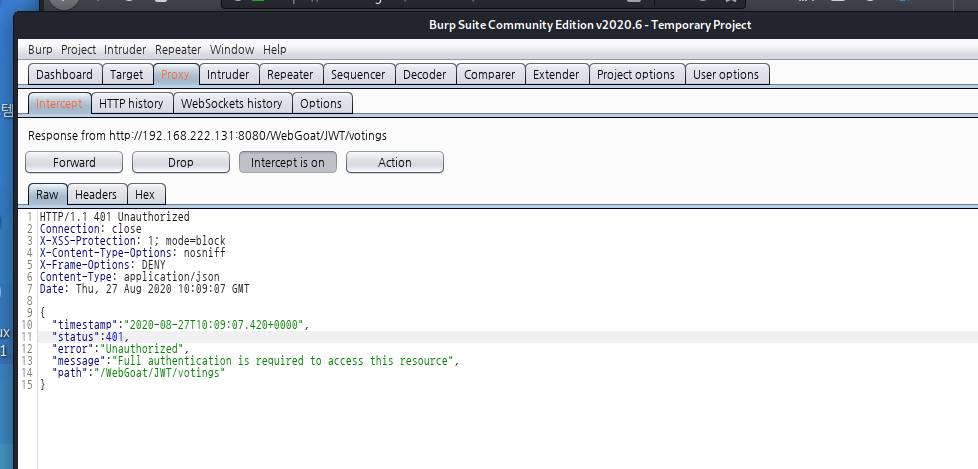978x469 pixels.
Task: Switch to User options tab
Action: pos(726,74)
